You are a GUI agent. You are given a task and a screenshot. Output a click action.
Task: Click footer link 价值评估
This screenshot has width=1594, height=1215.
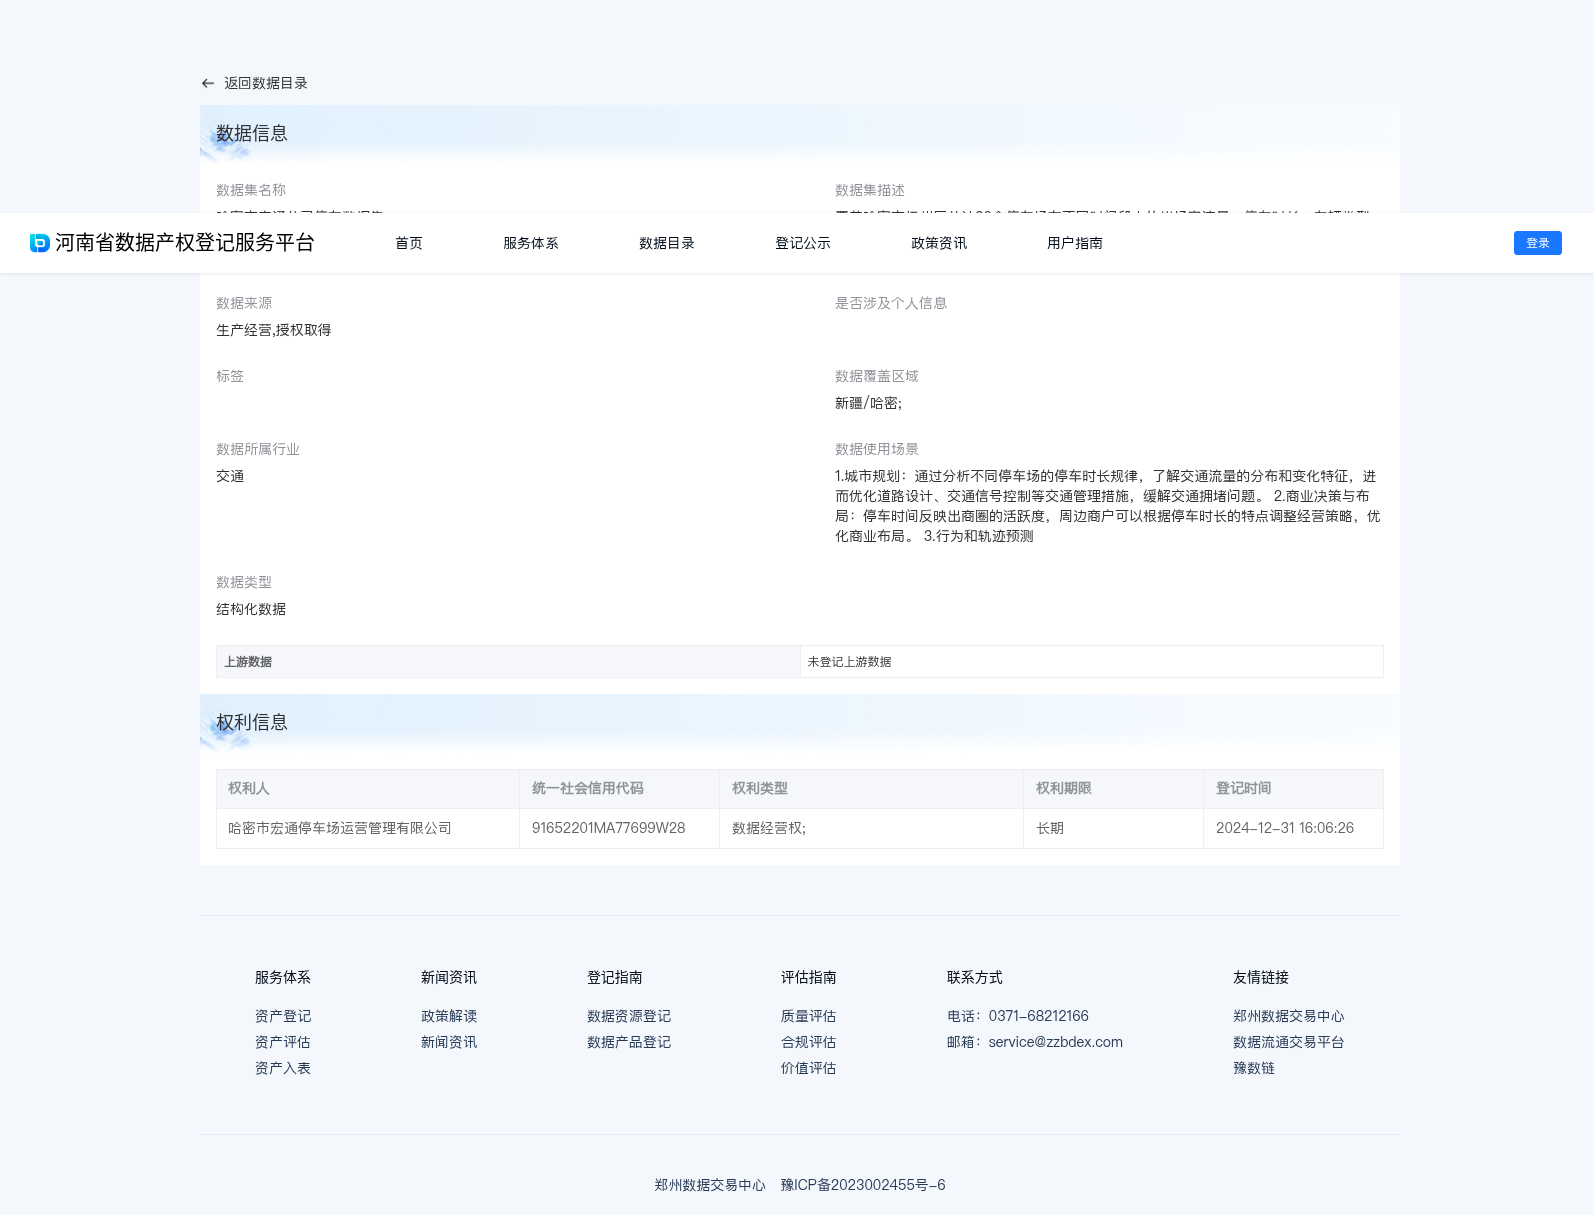pyautogui.click(x=809, y=1068)
